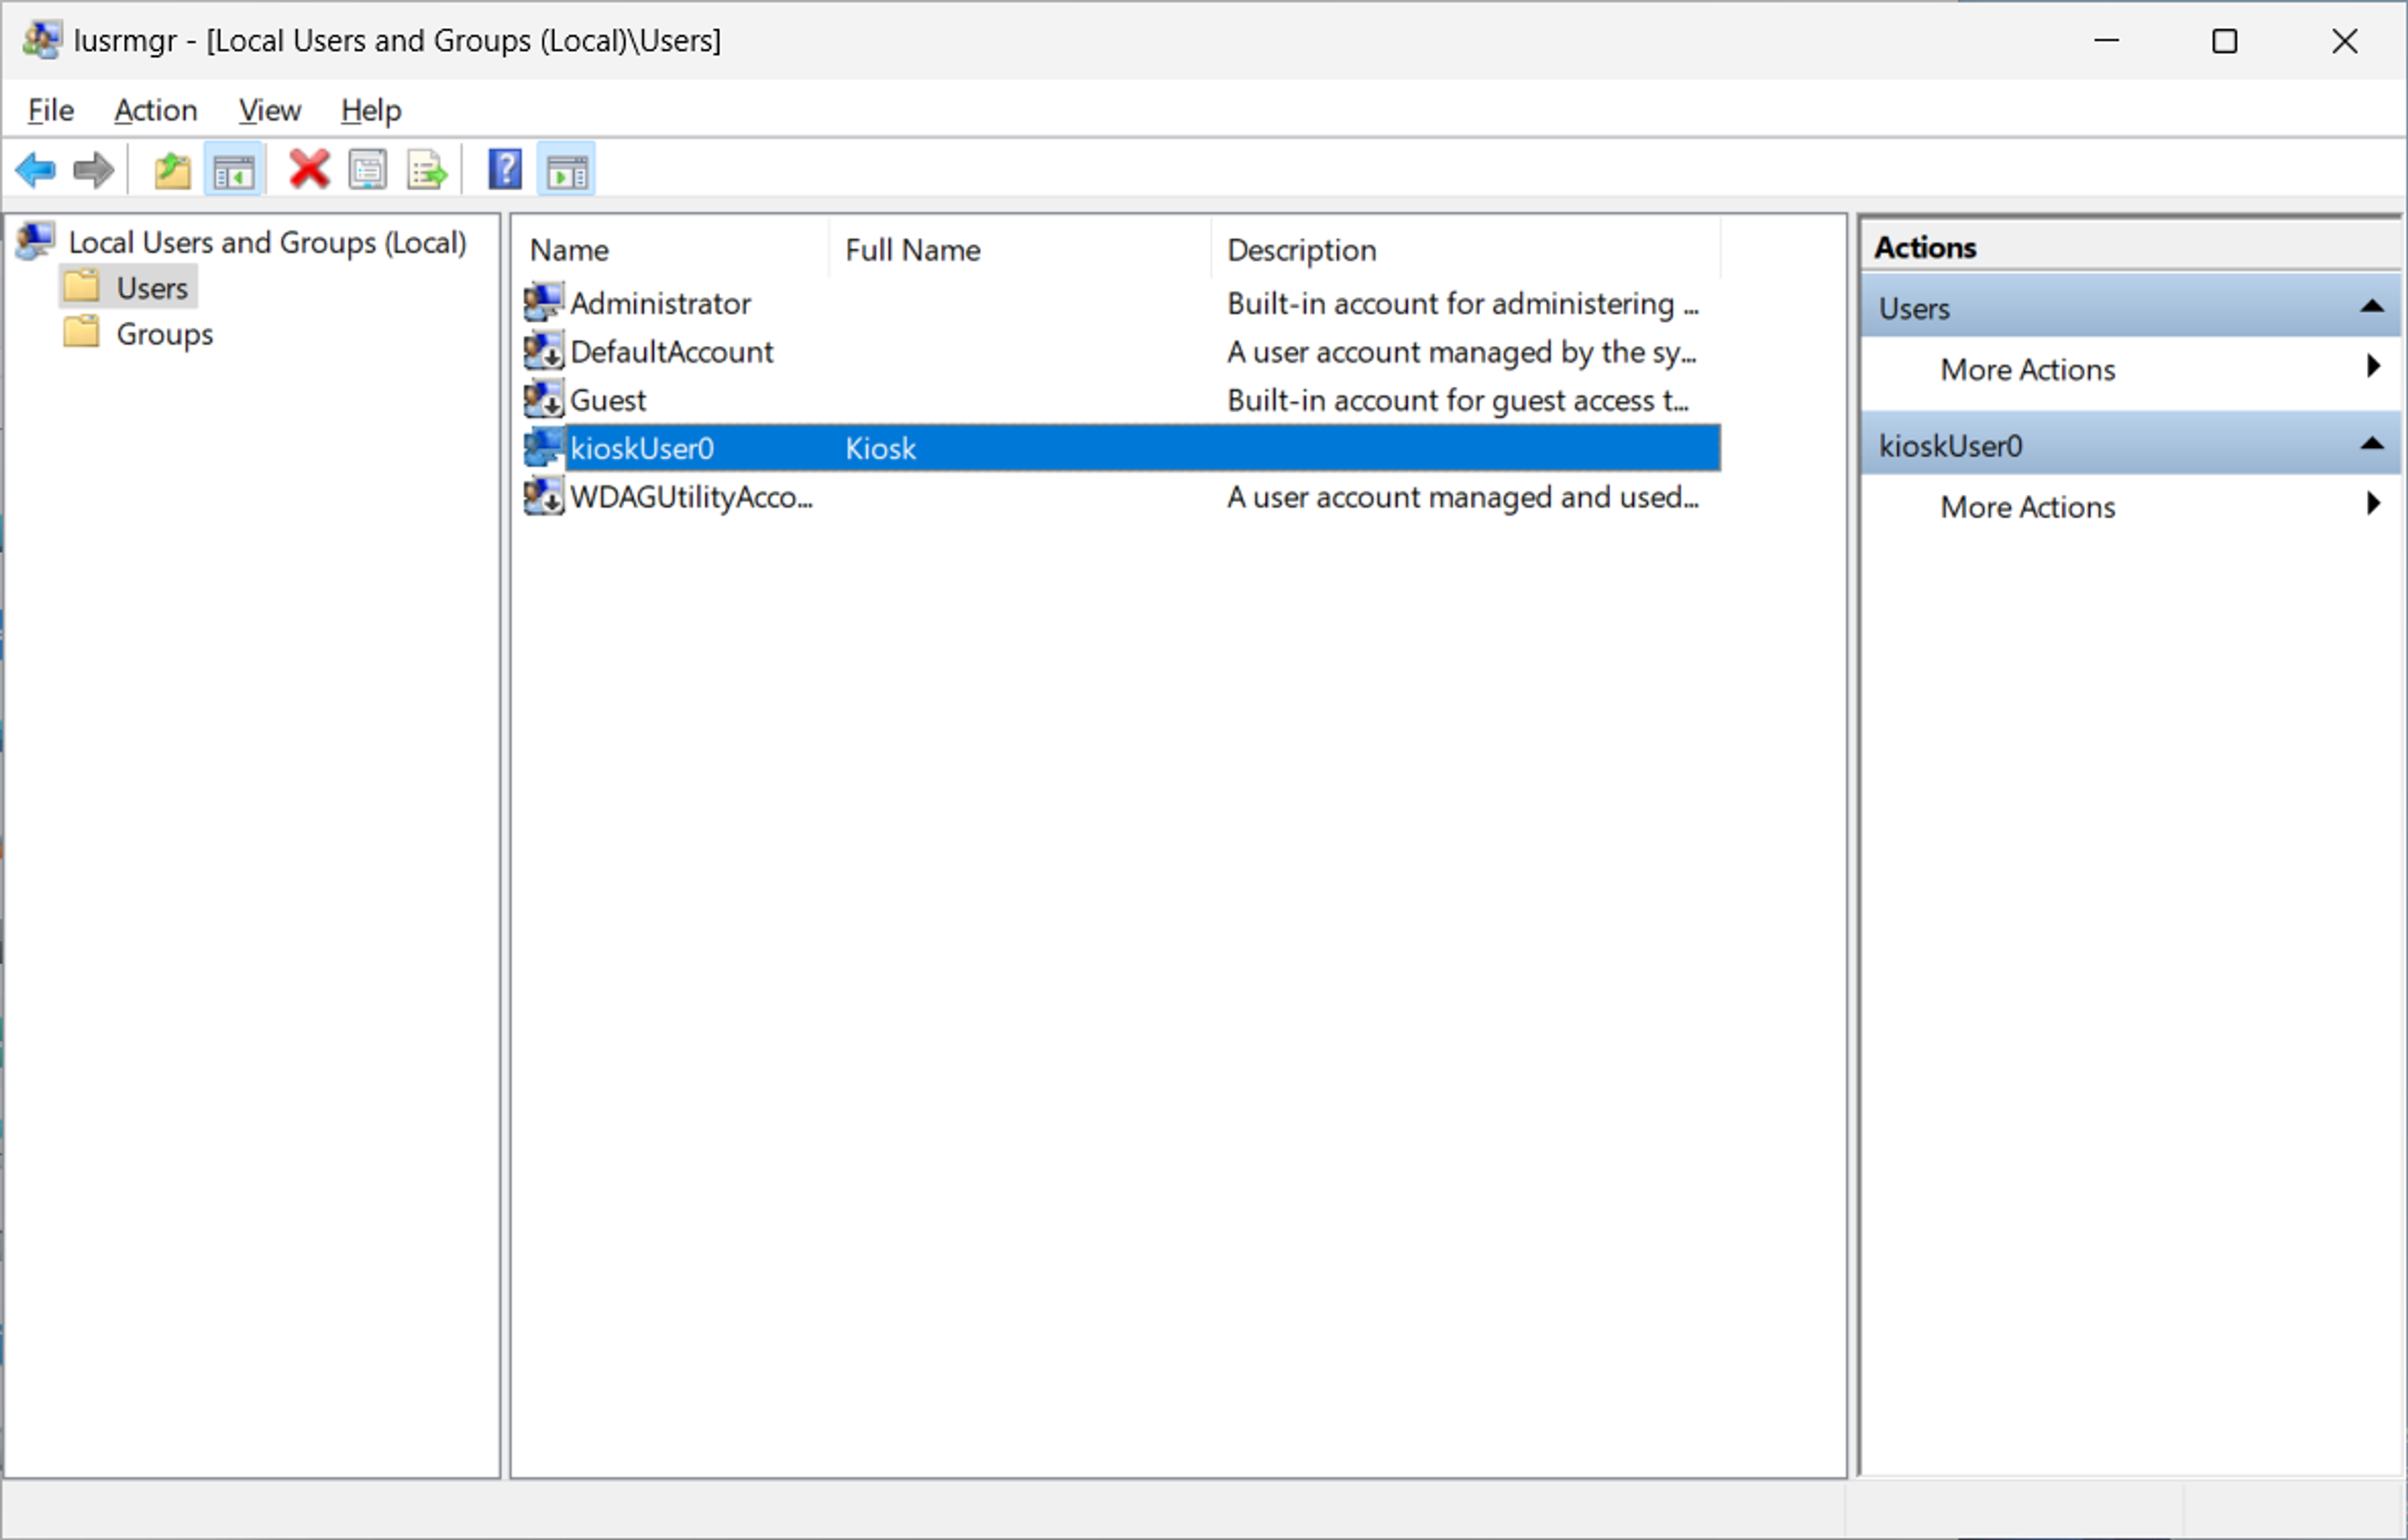
Task: Open More Actions under Users section
Action: (x=2027, y=369)
